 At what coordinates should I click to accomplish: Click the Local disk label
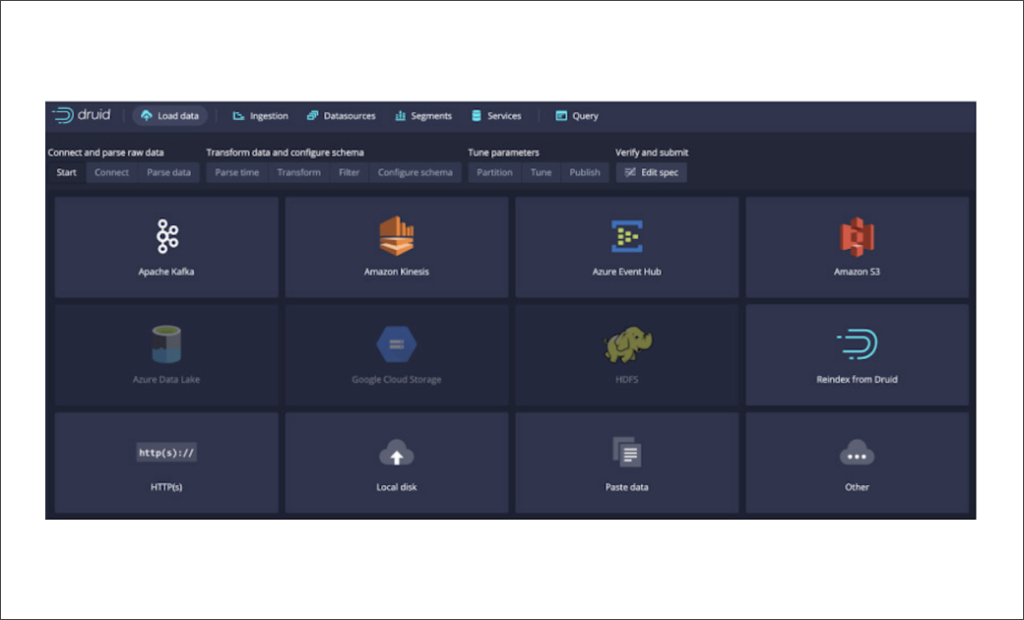[396, 487]
